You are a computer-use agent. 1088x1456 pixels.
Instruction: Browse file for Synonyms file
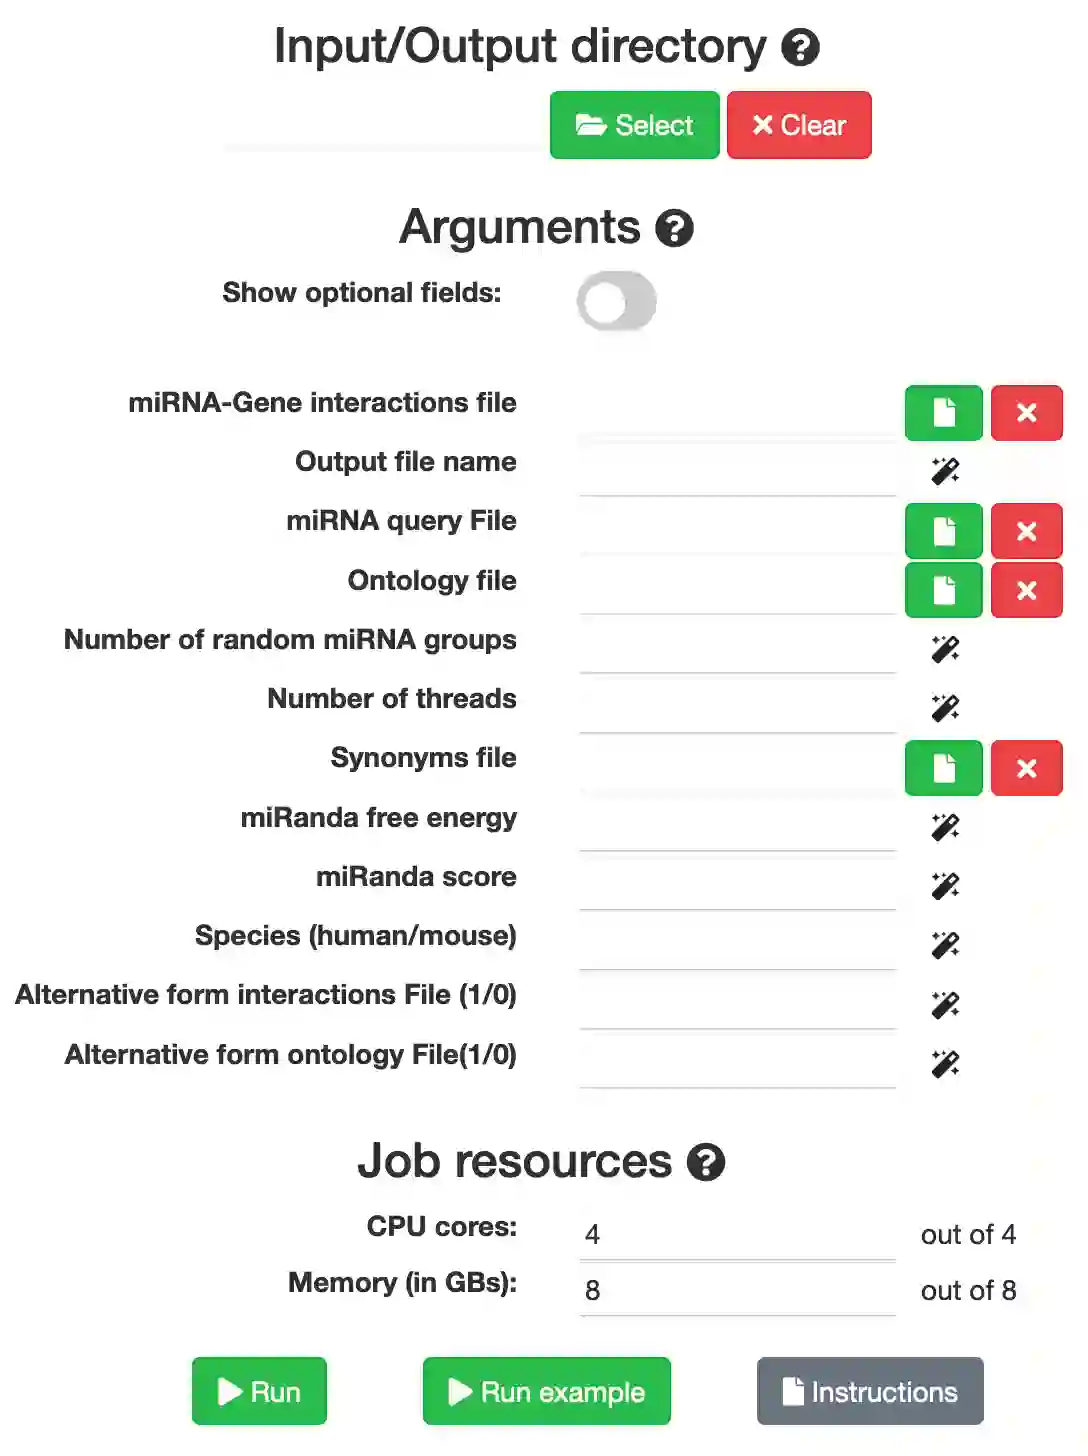[x=943, y=768]
